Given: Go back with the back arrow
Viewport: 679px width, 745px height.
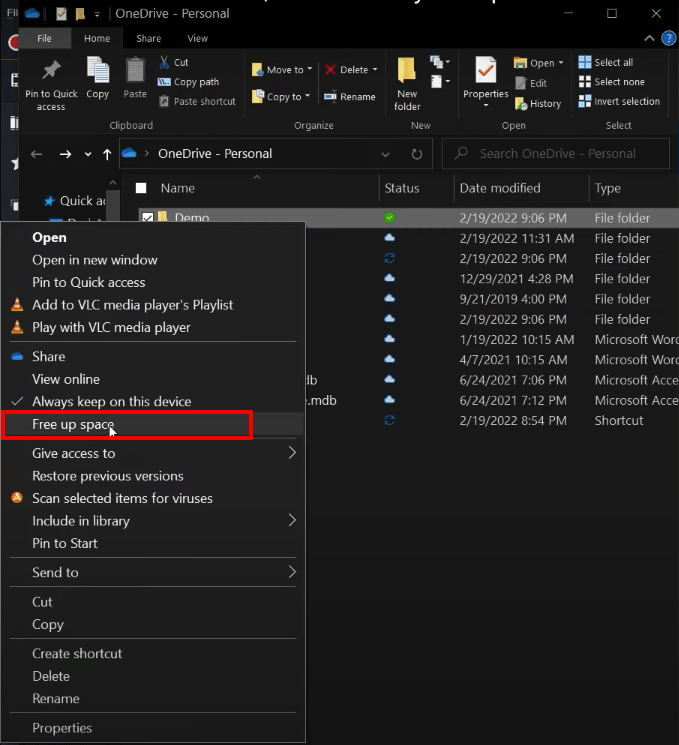Looking at the screenshot, I should pyautogui.click(x=37, y=154).
